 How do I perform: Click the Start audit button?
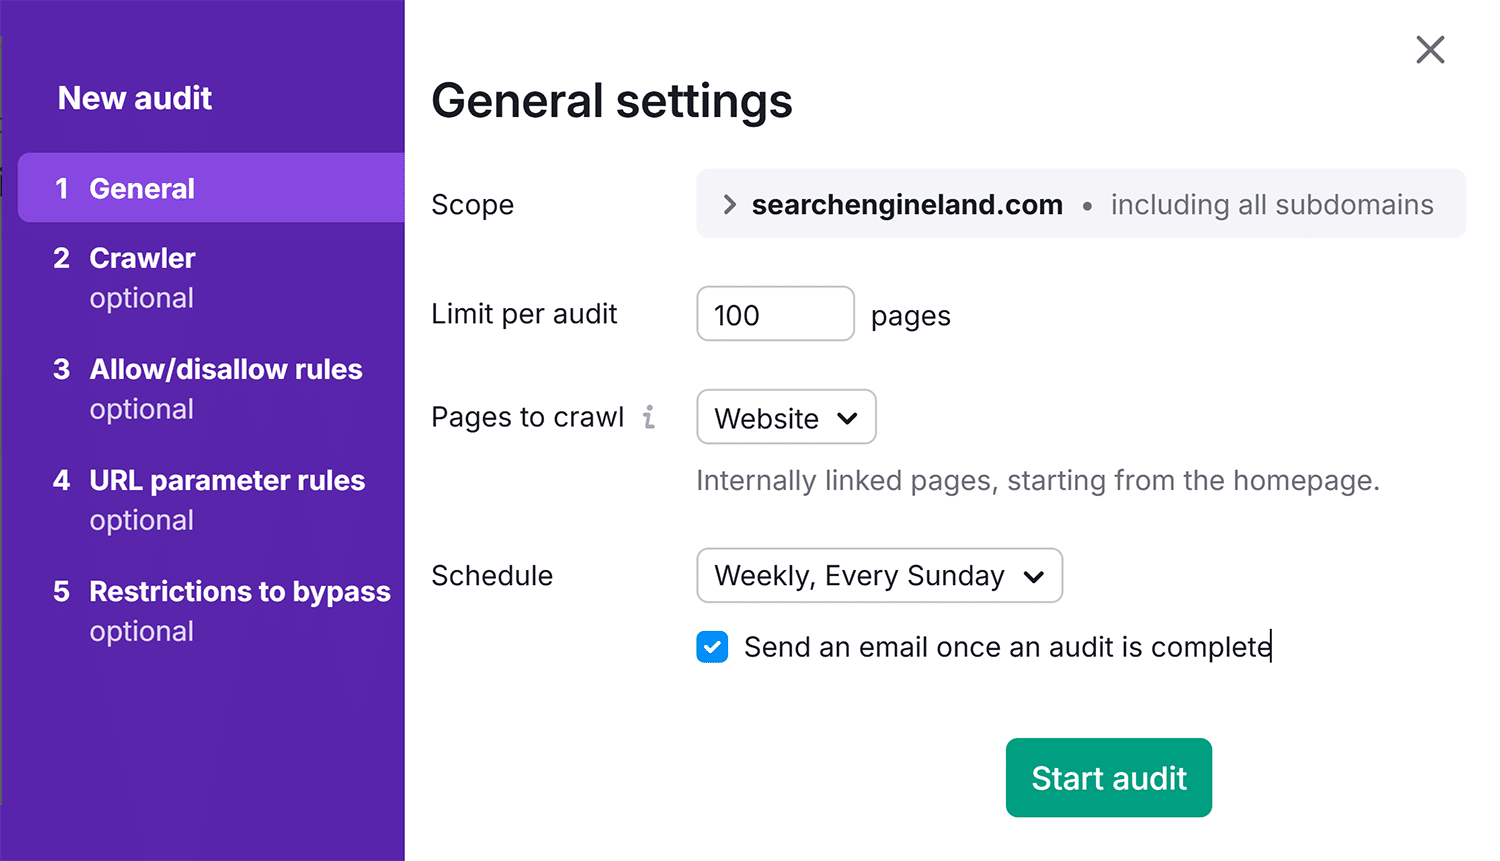coord(1108,777)
